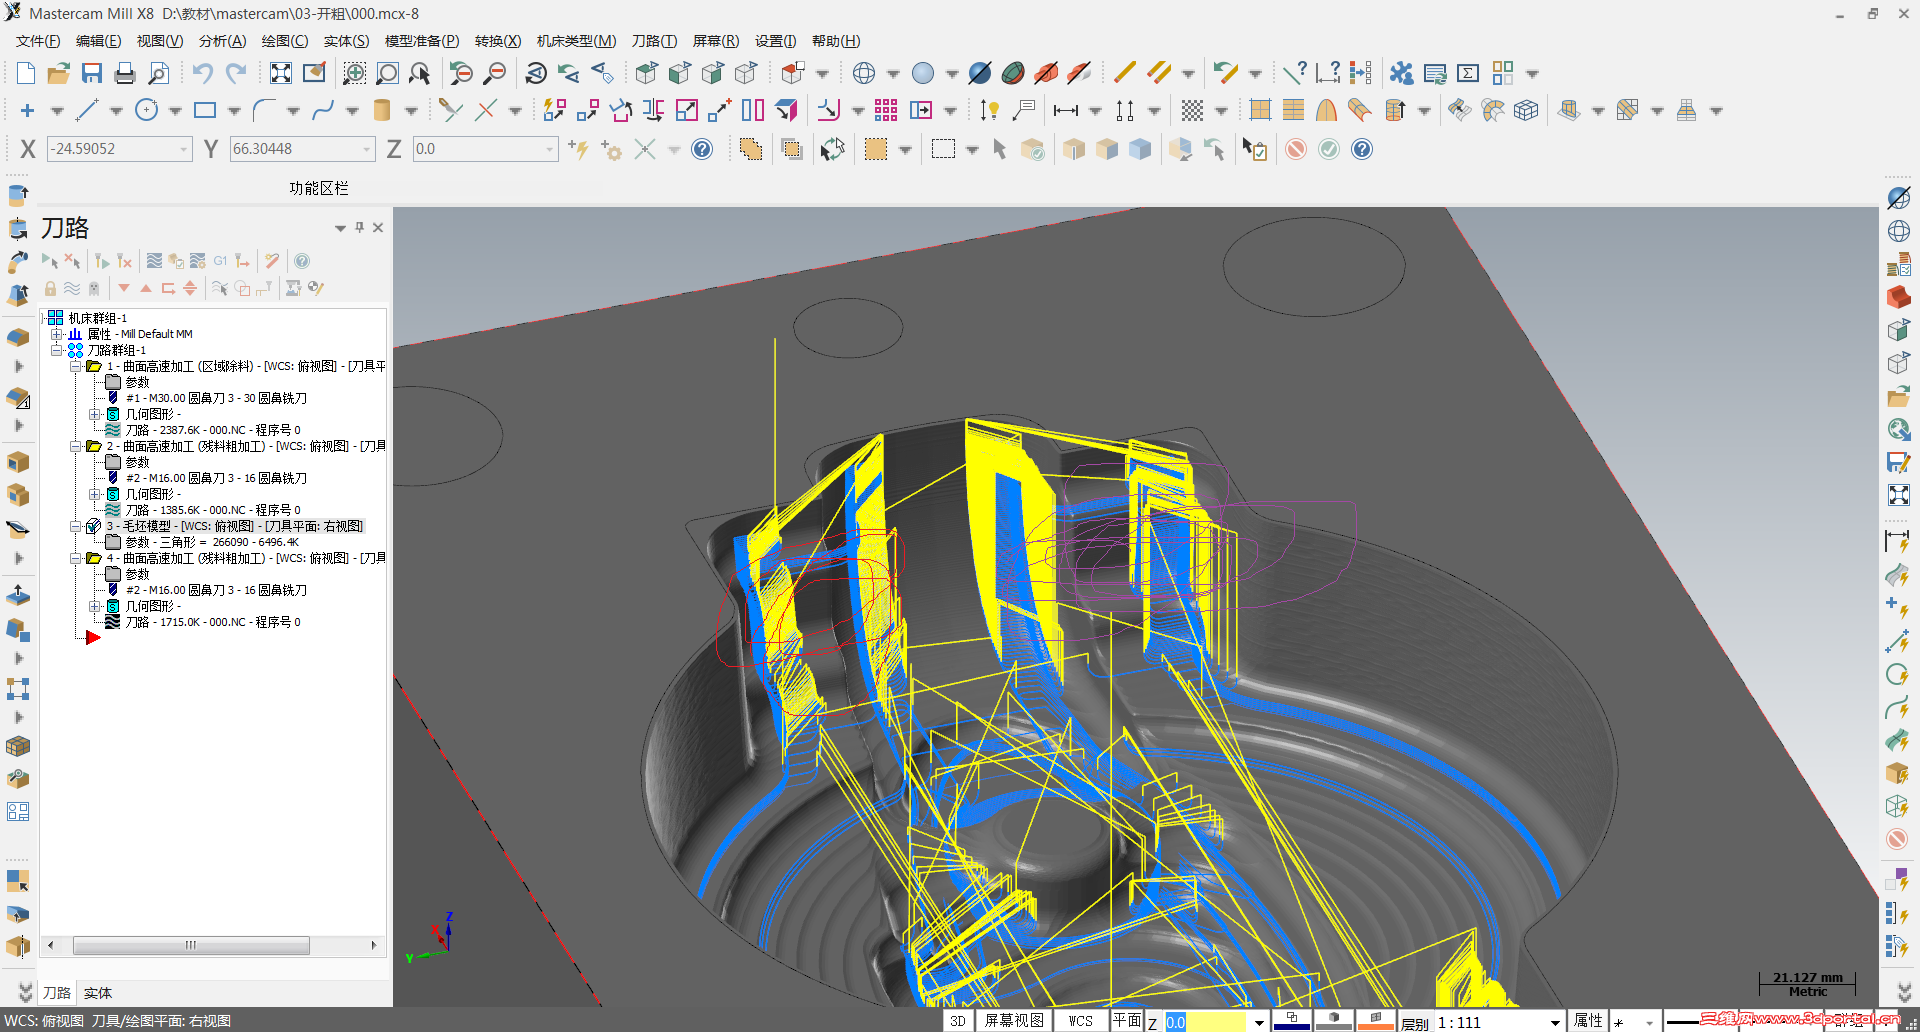This screenshot has width=1920, height=1032.
Task: Click the rectangular array grid icon
Action: (886, 110)
